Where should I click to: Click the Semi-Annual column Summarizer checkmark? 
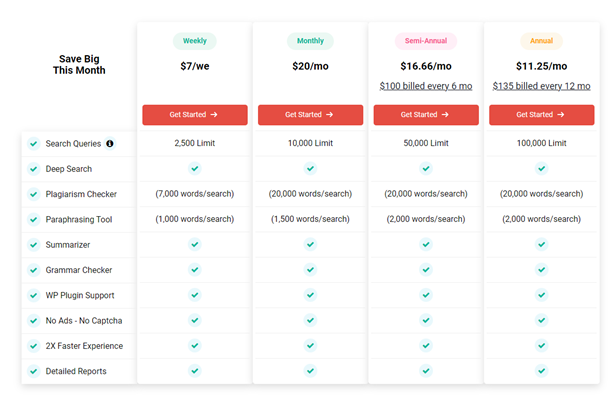tap(426, 244)
